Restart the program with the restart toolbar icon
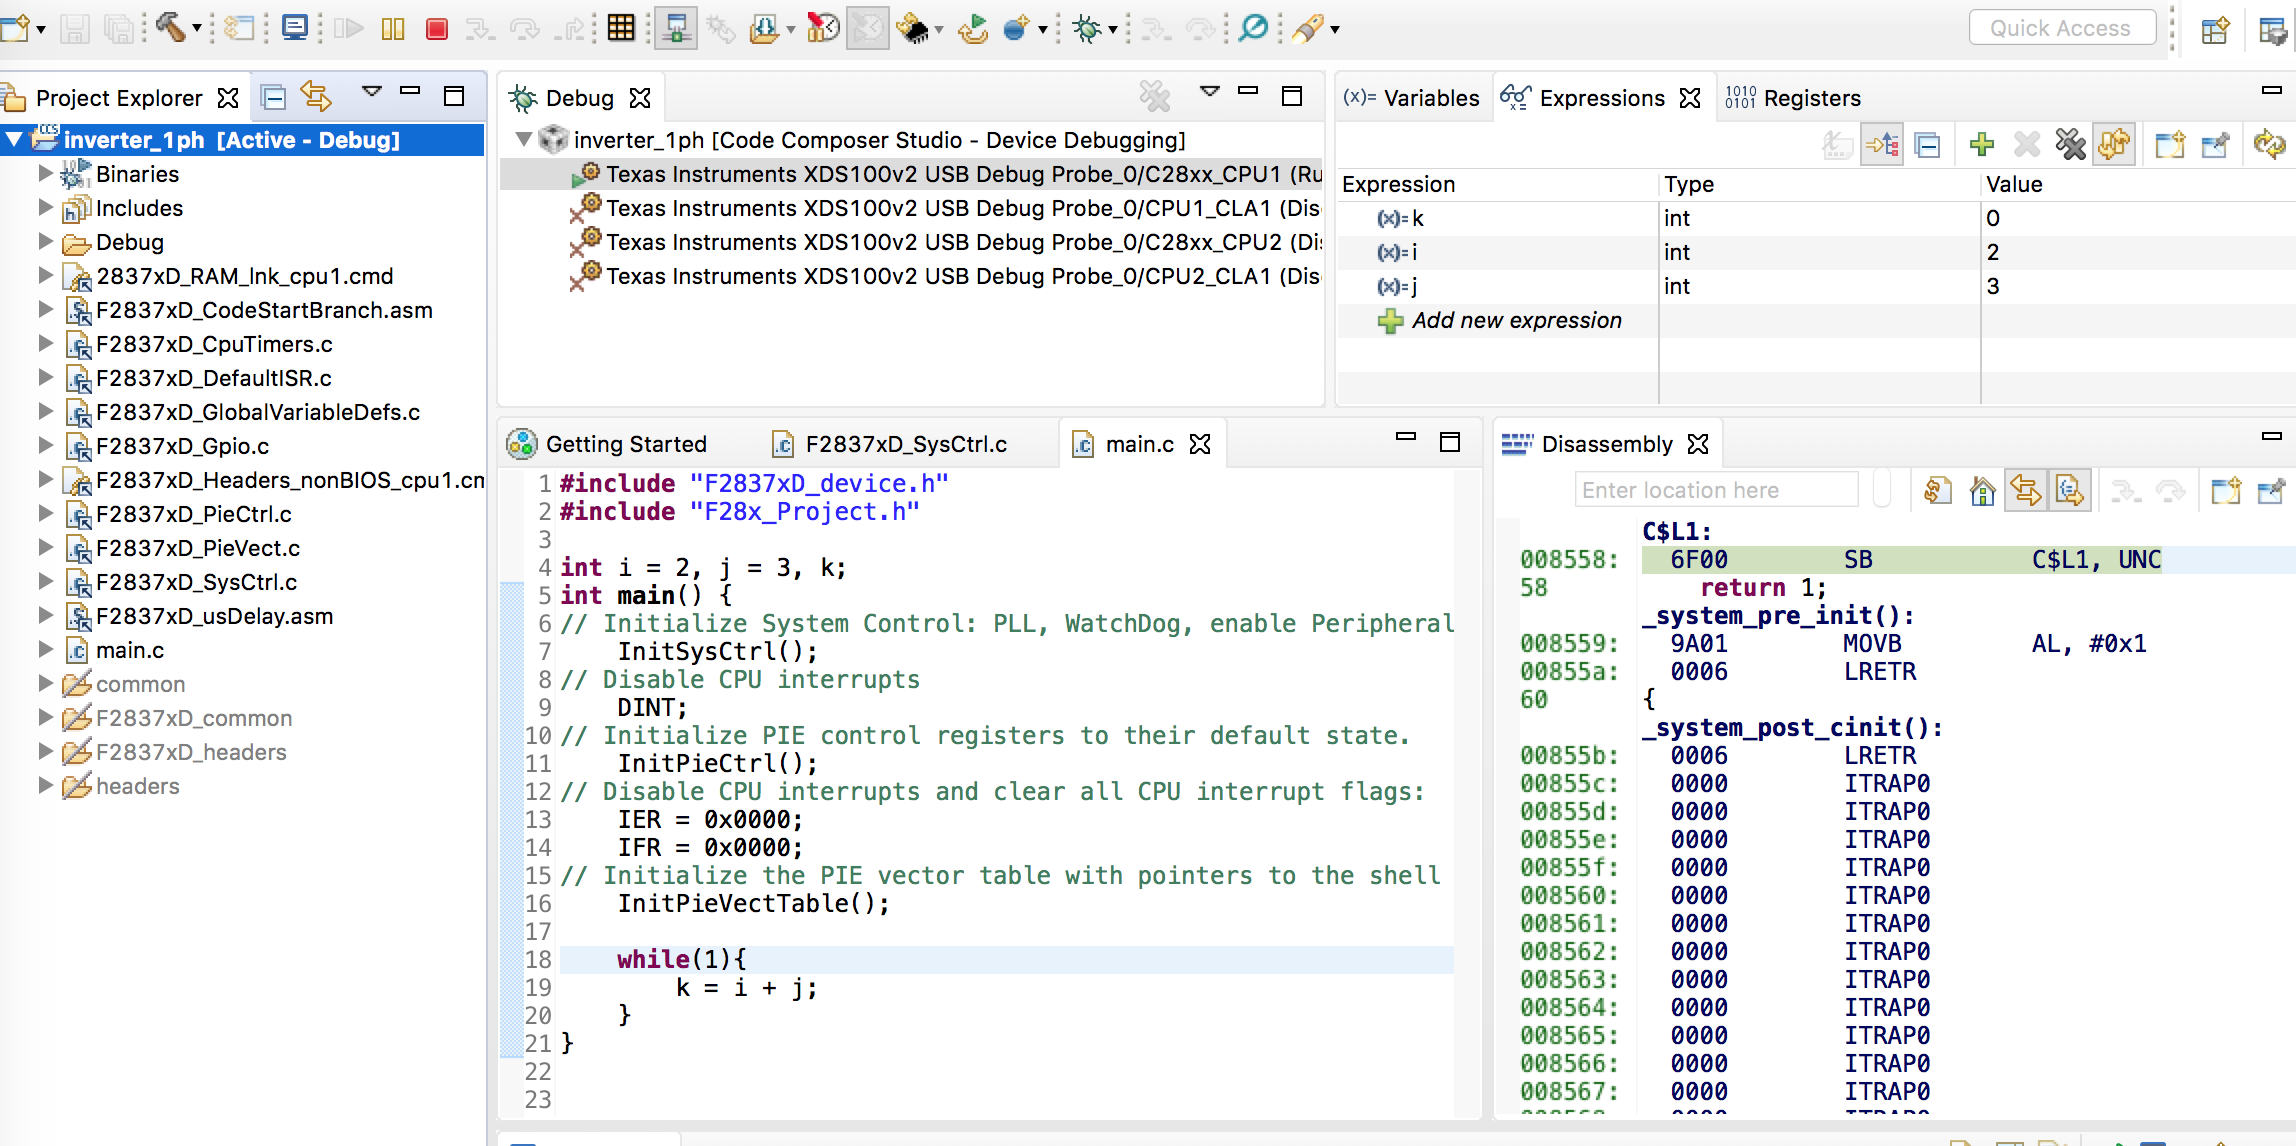This screenshot has width=2296, height=1146. [x=972, y=29]
